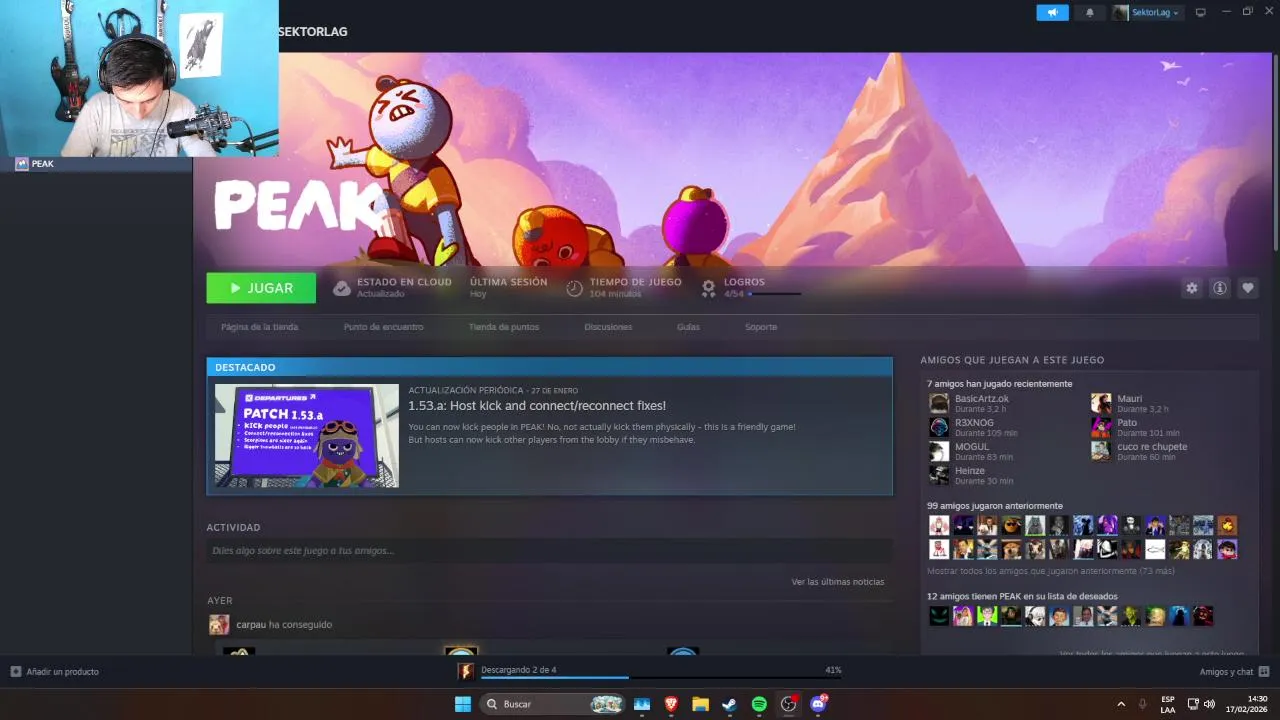Open Steam taskbar icon
The width and height of the screenshot is (1280, 720).
[729, 704]
